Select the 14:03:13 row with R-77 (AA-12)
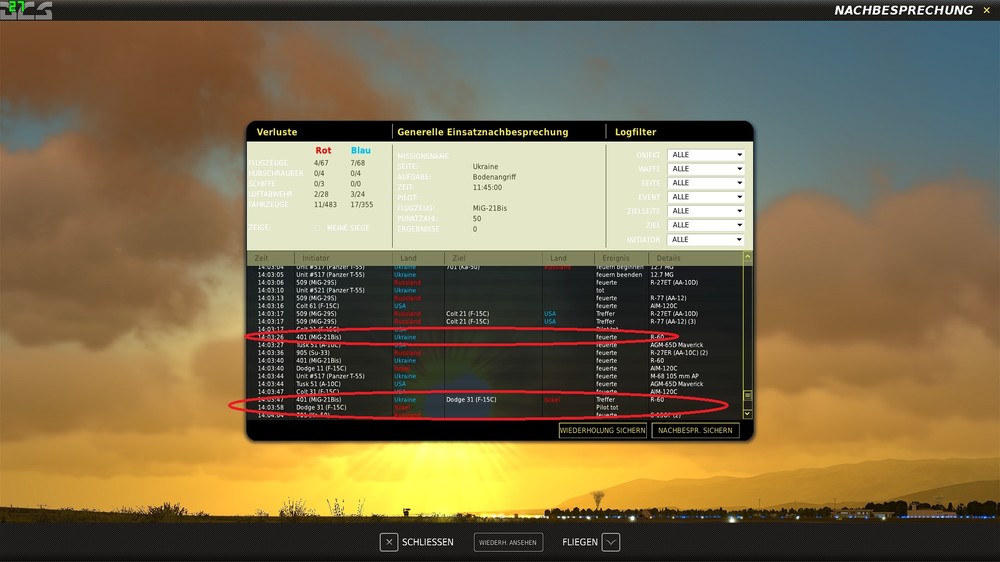1000x562 pixels. coord(494,298)
